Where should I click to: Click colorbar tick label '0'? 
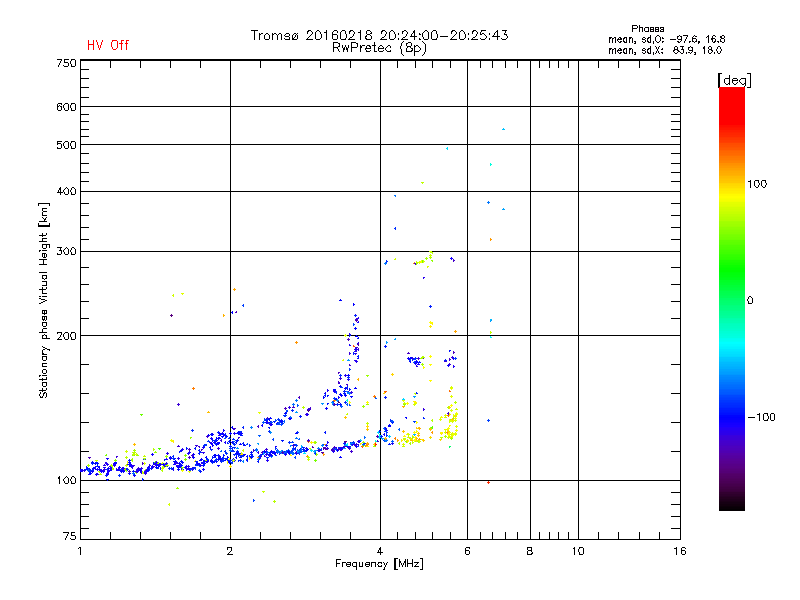[750, 301]
